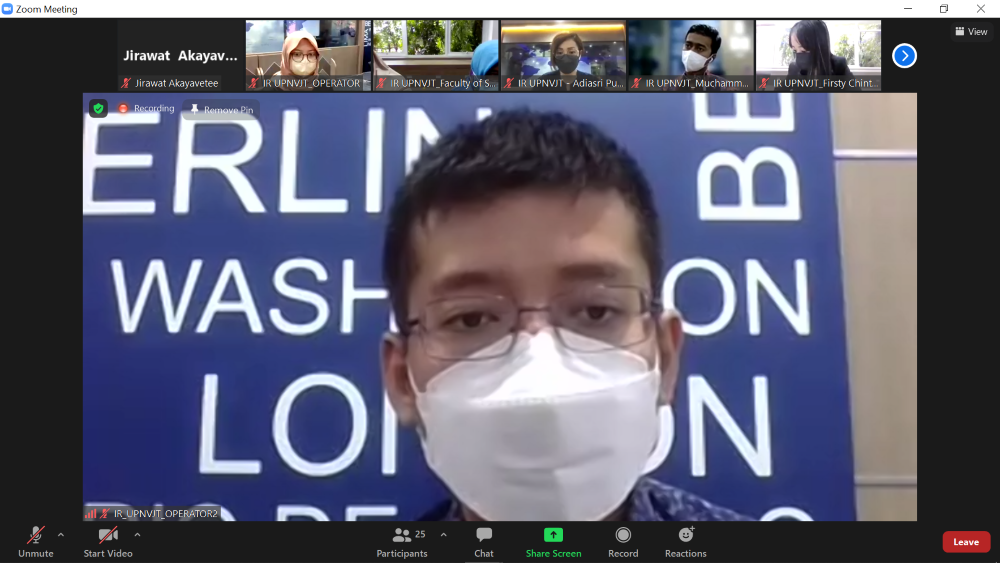The width and height of the screenshot is (1000, 563).
Task: Click the green encryption shield icon
Action: 98,108
